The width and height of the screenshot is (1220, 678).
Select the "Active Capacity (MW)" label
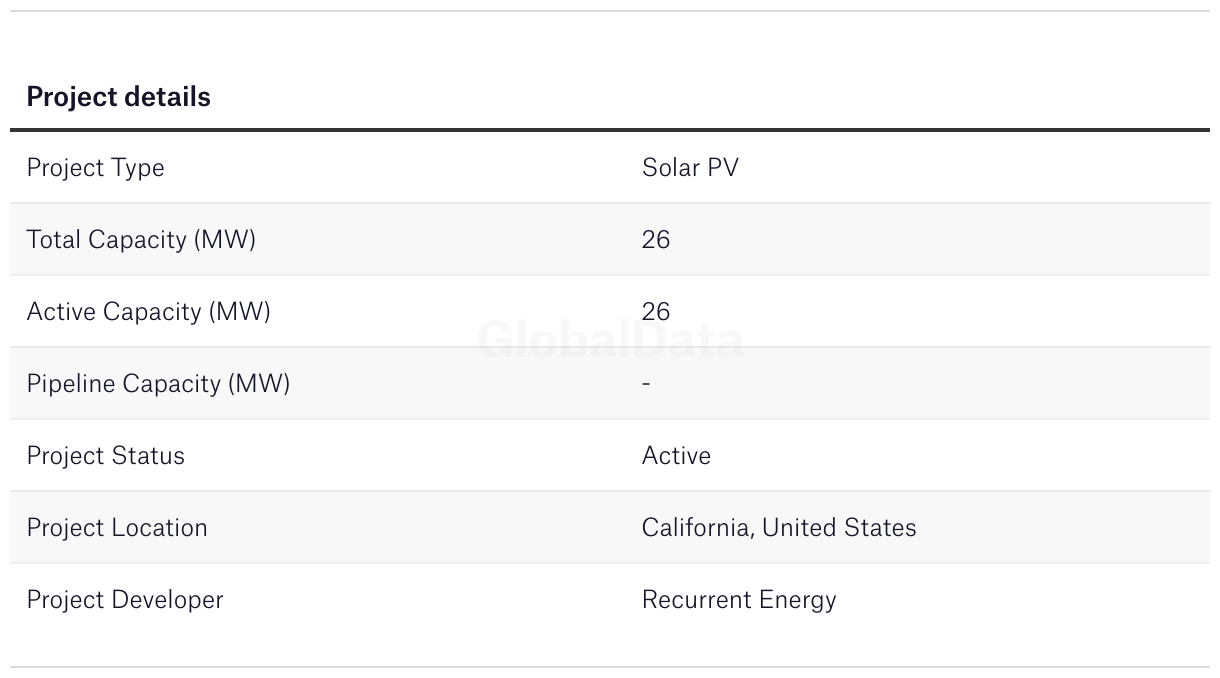point(148,312)
